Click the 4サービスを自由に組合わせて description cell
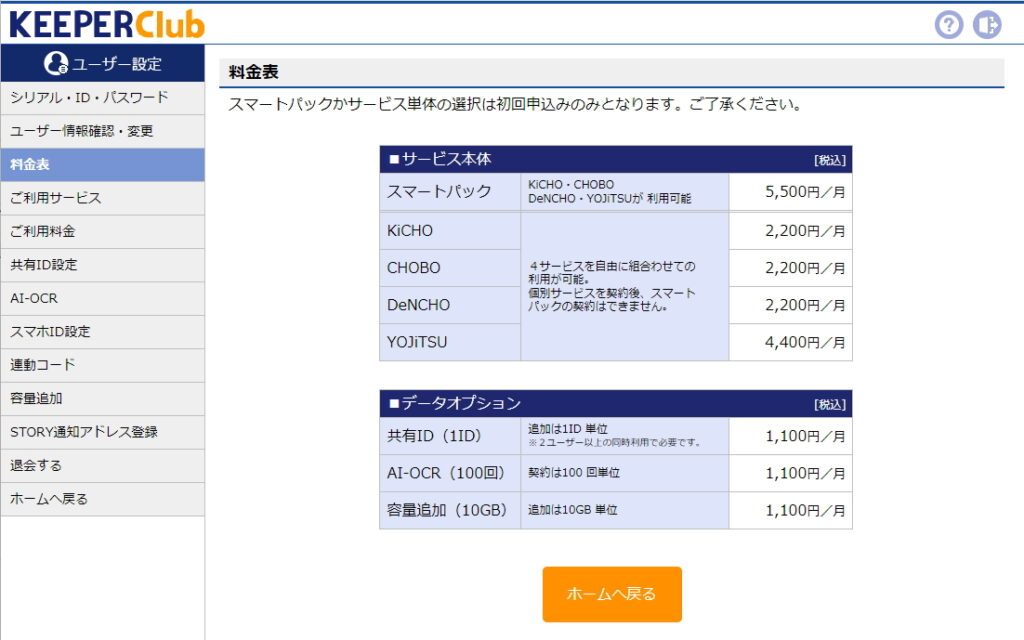1024x640 pixels. click(x=625, y=286)
